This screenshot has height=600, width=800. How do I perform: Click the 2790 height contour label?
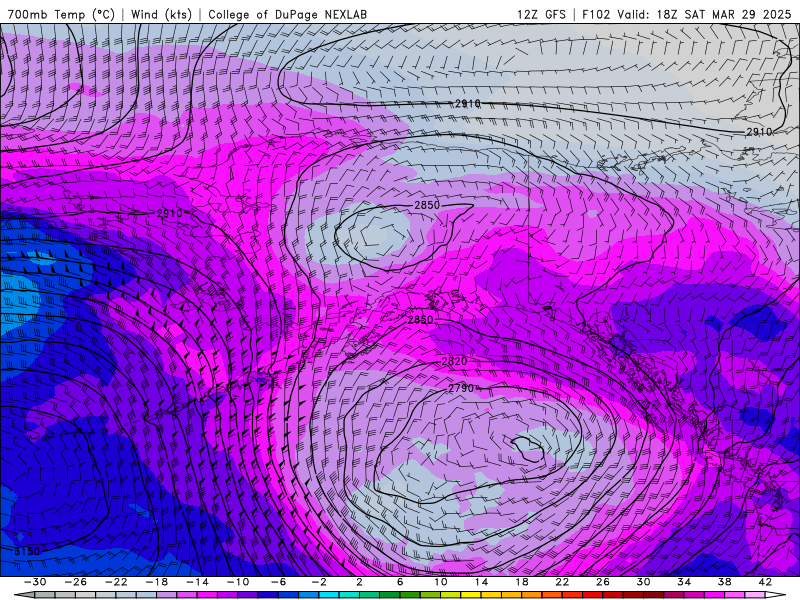[x=461, y=388]
